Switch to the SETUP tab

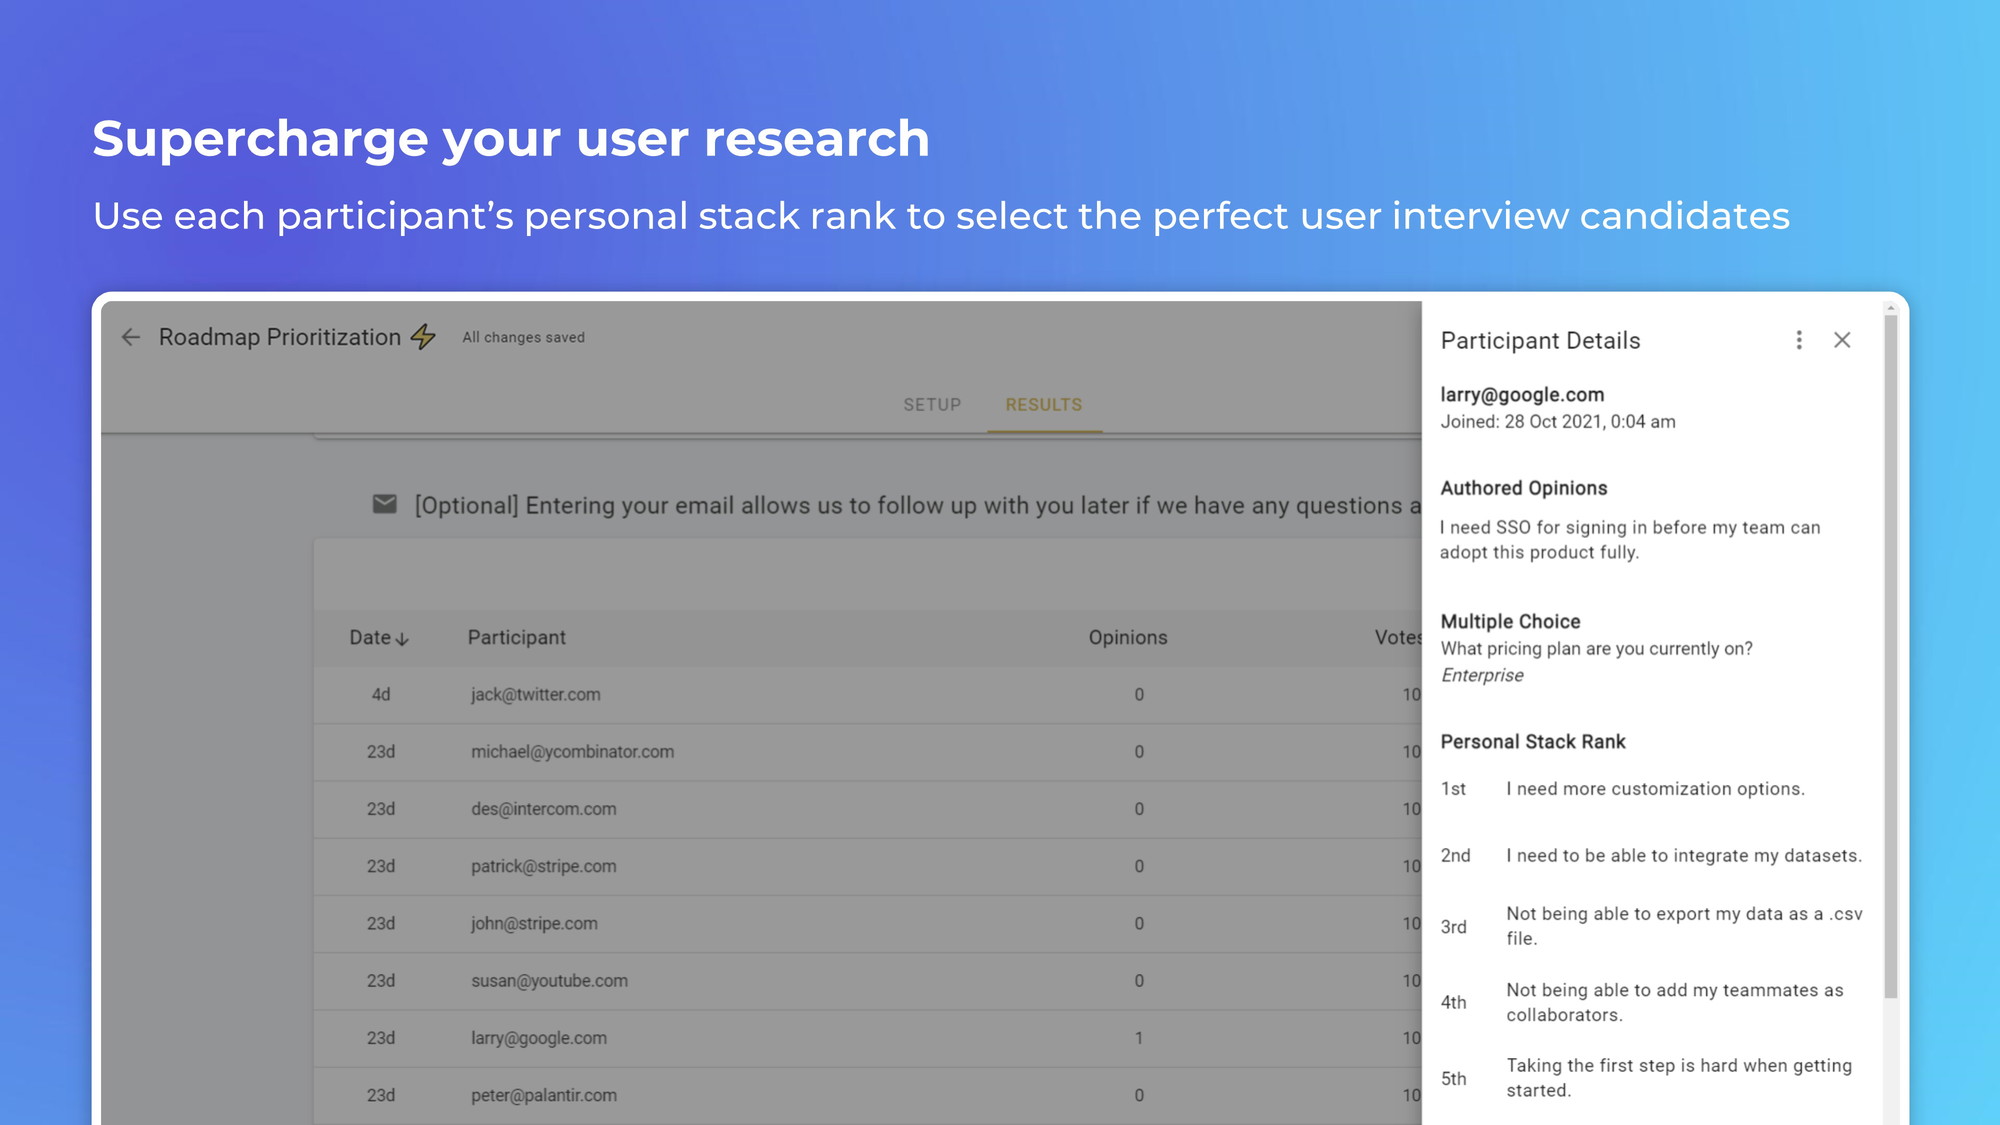[x=932, y=405]
